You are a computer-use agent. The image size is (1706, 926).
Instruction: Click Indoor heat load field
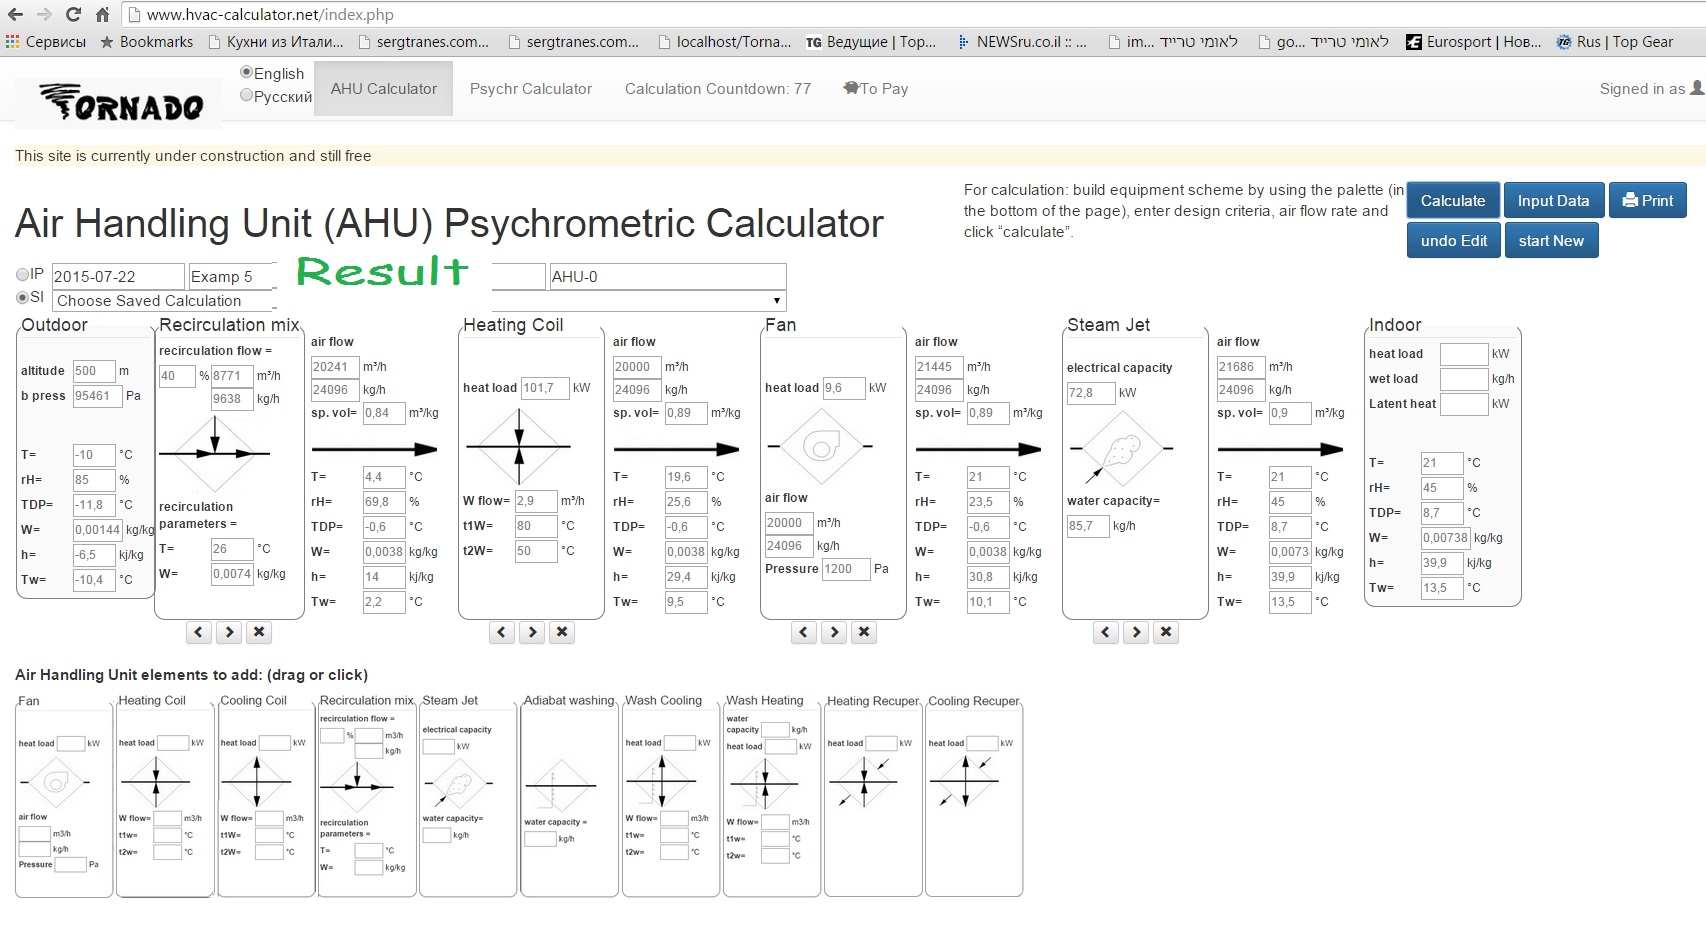(1464, 353)
